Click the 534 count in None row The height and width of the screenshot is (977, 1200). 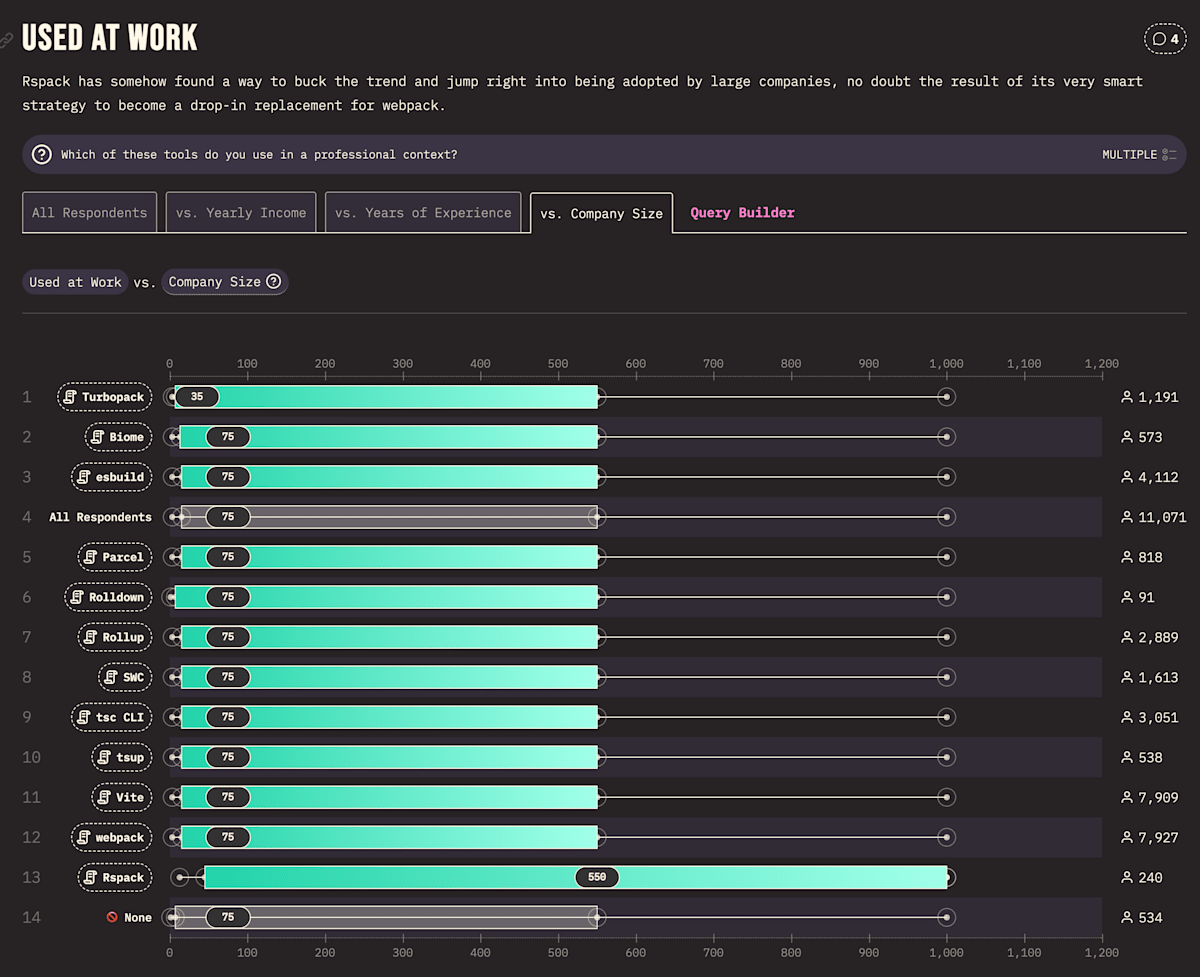(x=1150, y=917)
